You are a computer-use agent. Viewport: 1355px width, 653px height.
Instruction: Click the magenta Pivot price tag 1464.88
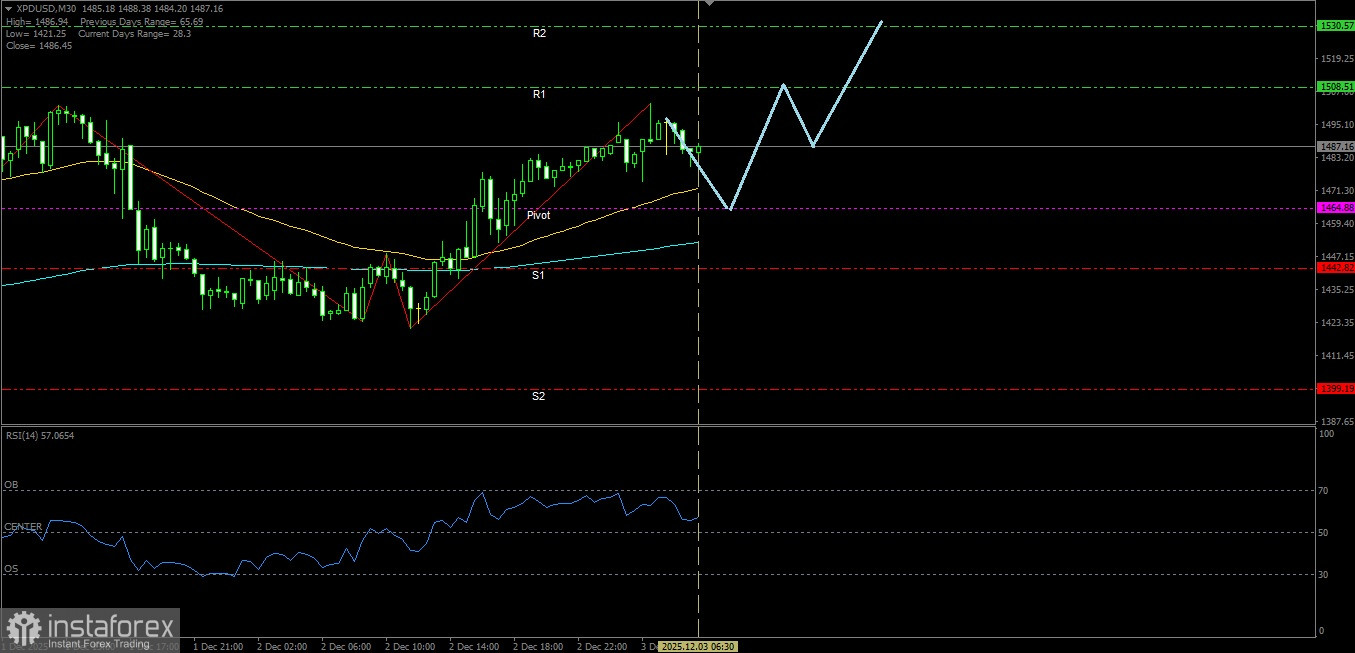click(x=1334, y=207)
